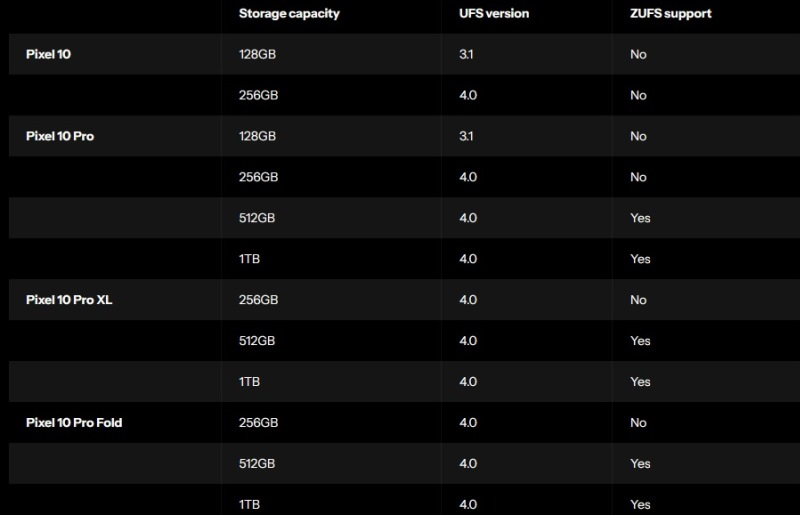Click the No ZUFS cell in Pixel 10 row

click(638, 54)
